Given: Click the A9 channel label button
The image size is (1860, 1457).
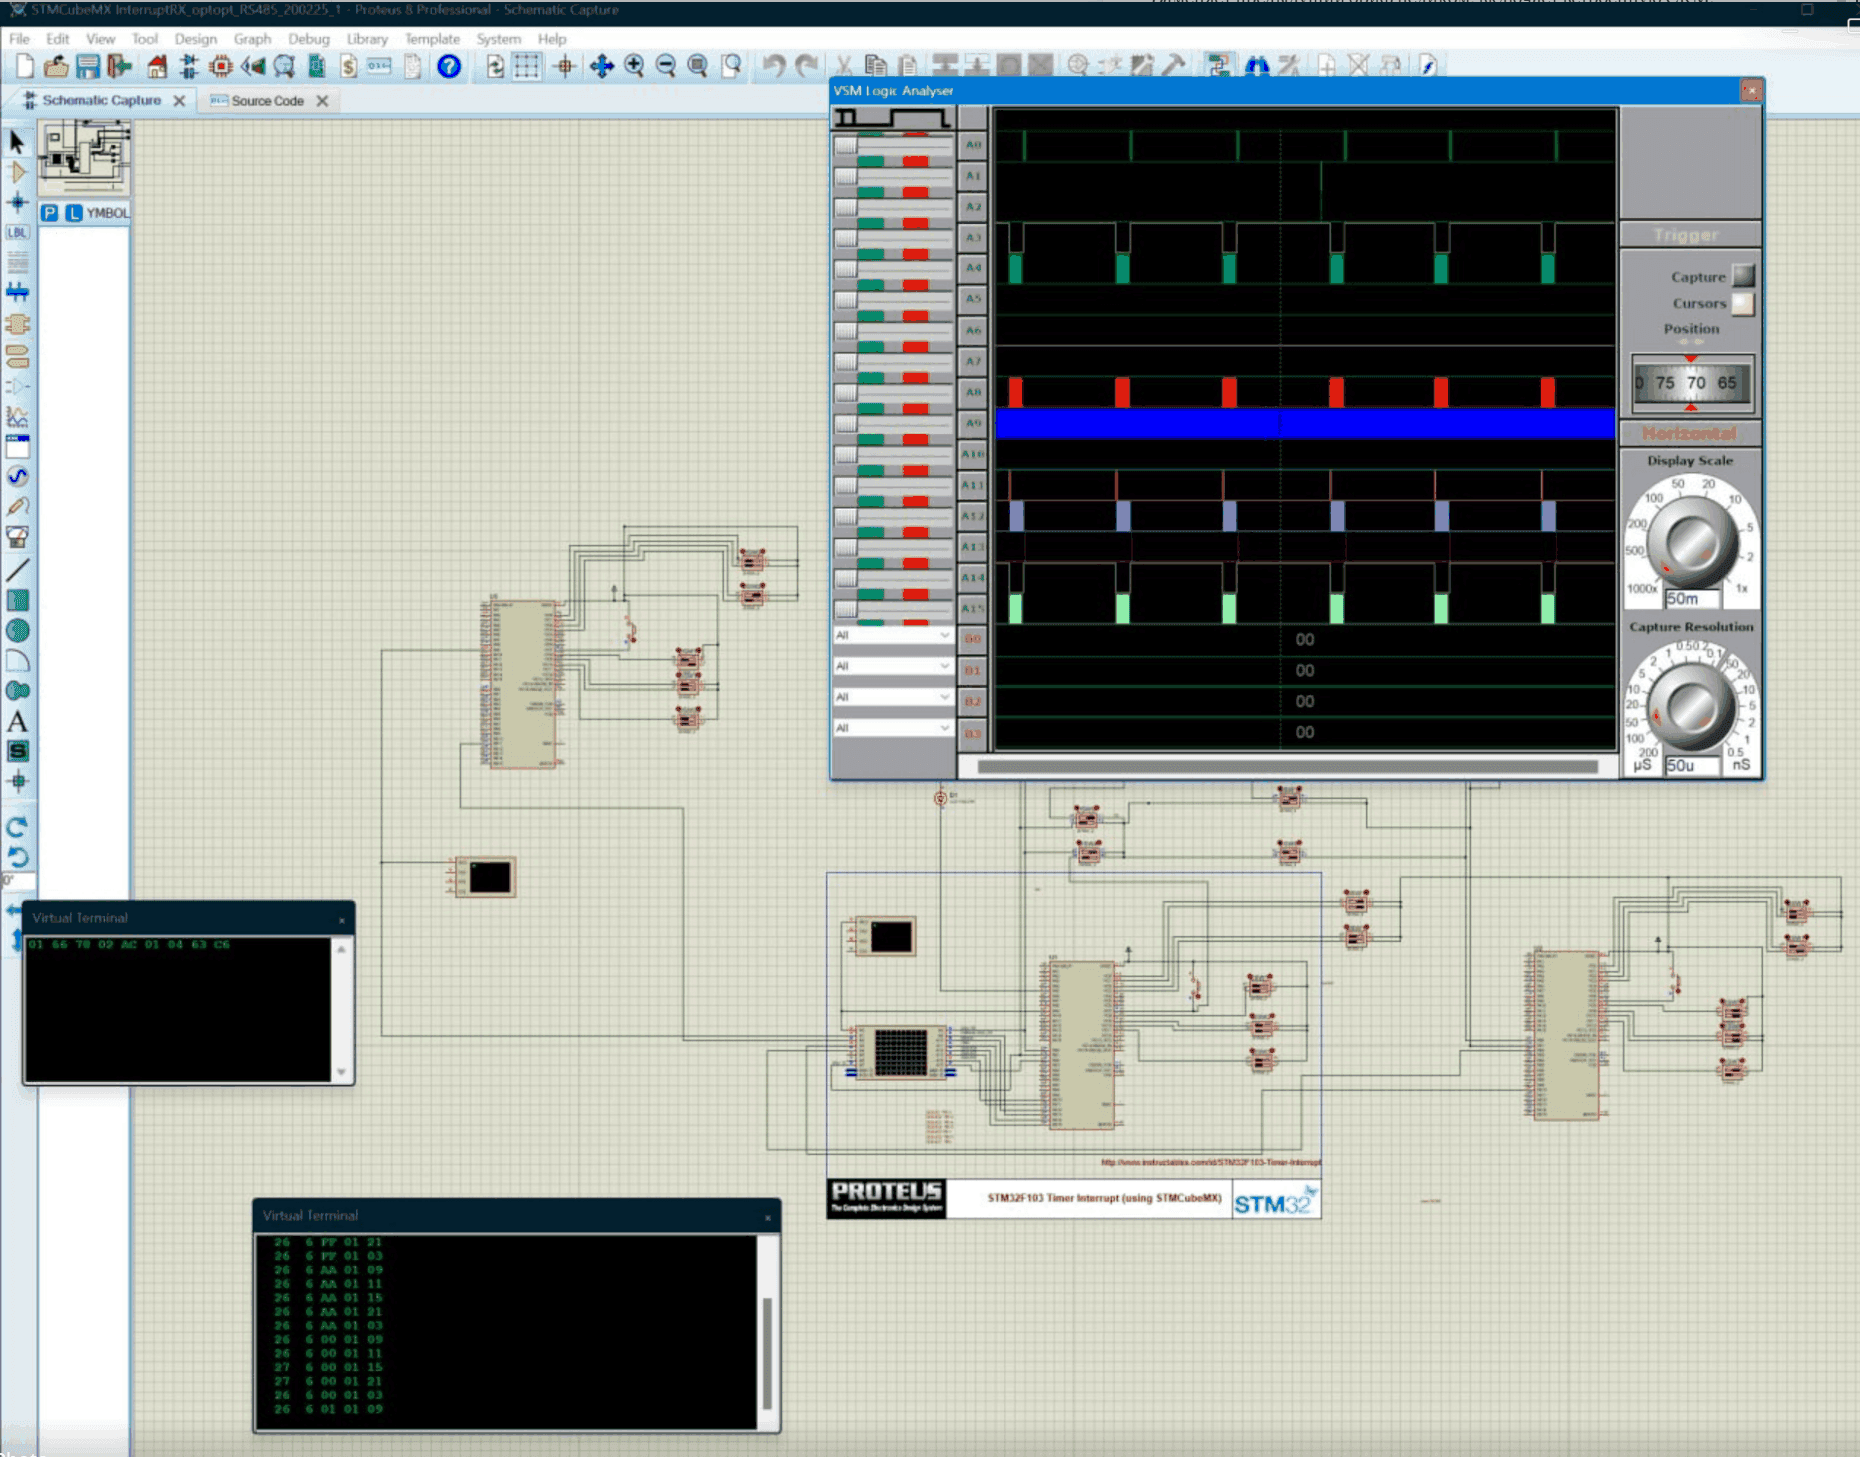Looking at the screenshot, I should tap(973, 423).
